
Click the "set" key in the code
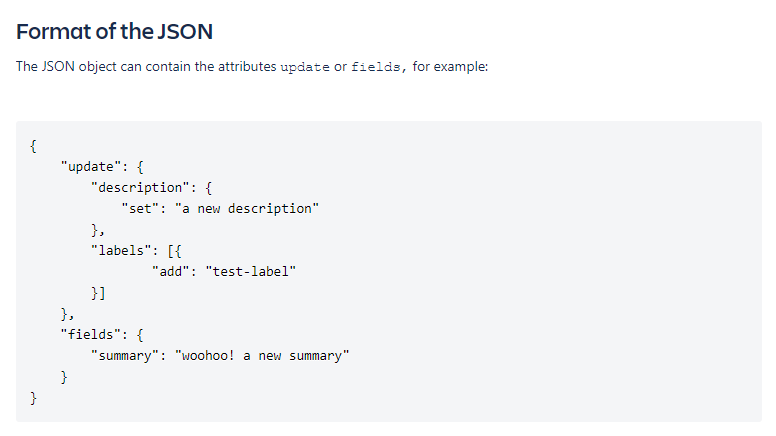tap(141, 209)
